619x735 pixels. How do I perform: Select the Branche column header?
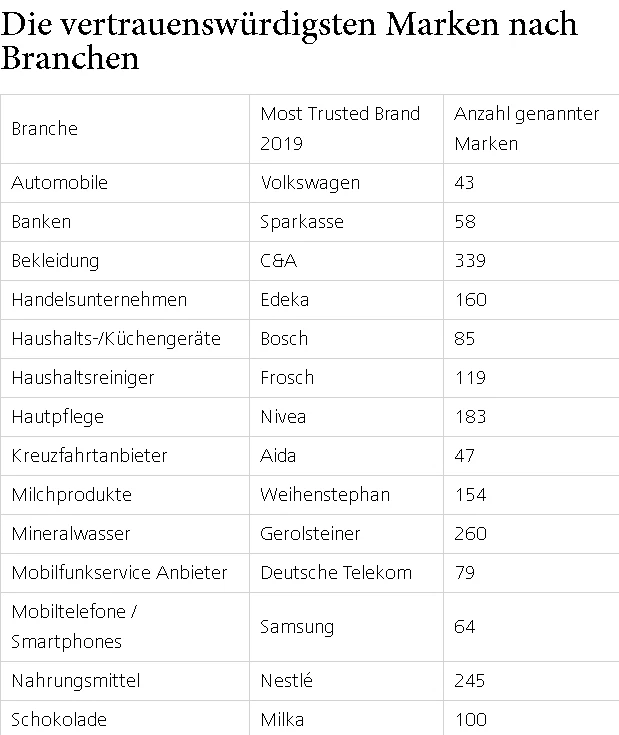[44, 129]
